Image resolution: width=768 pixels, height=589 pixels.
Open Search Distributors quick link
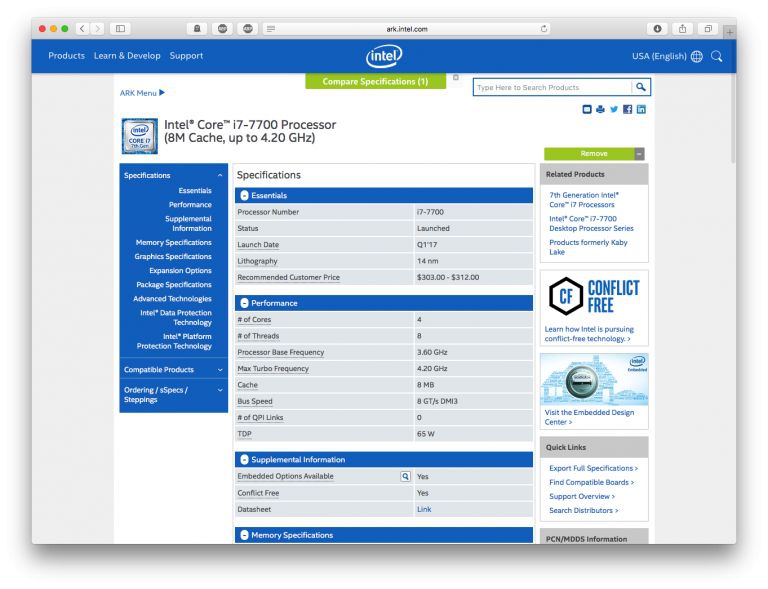click(x=584, y=510)
